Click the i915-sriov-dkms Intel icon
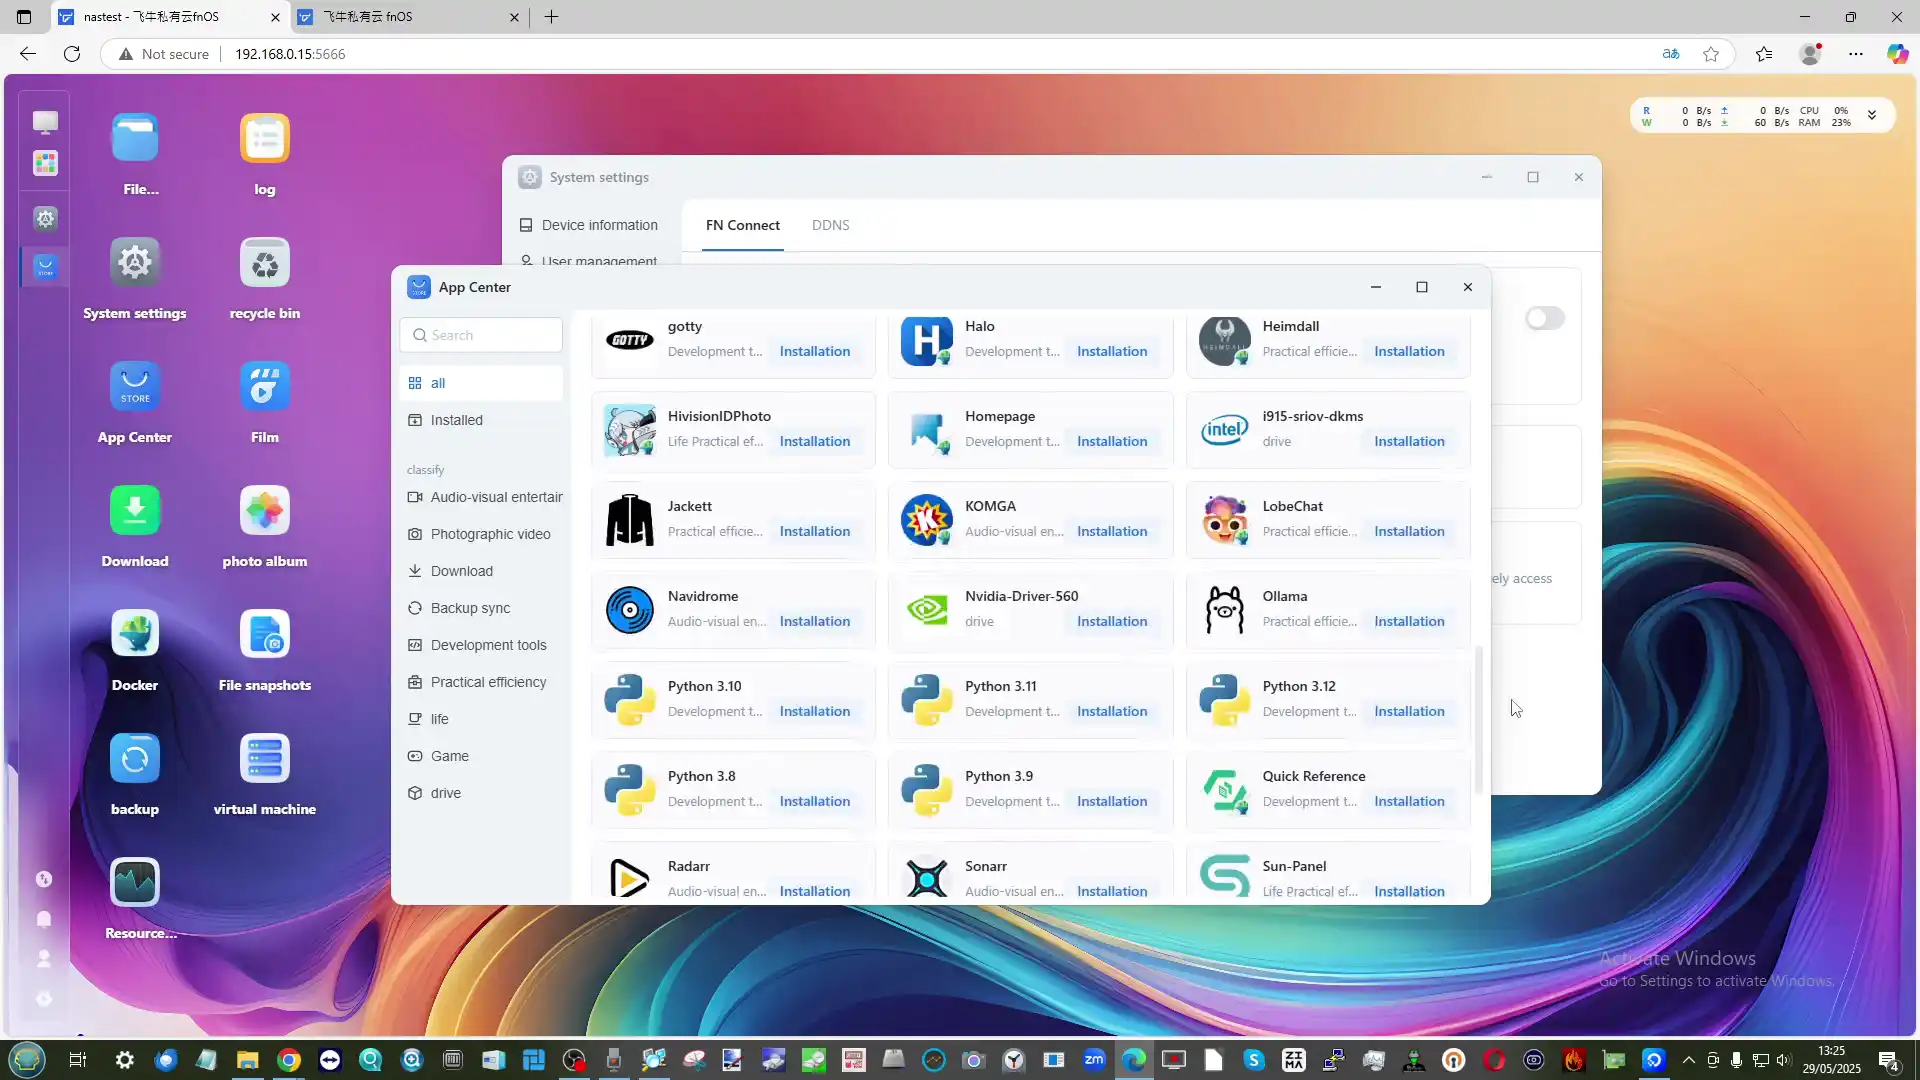 1224,430
